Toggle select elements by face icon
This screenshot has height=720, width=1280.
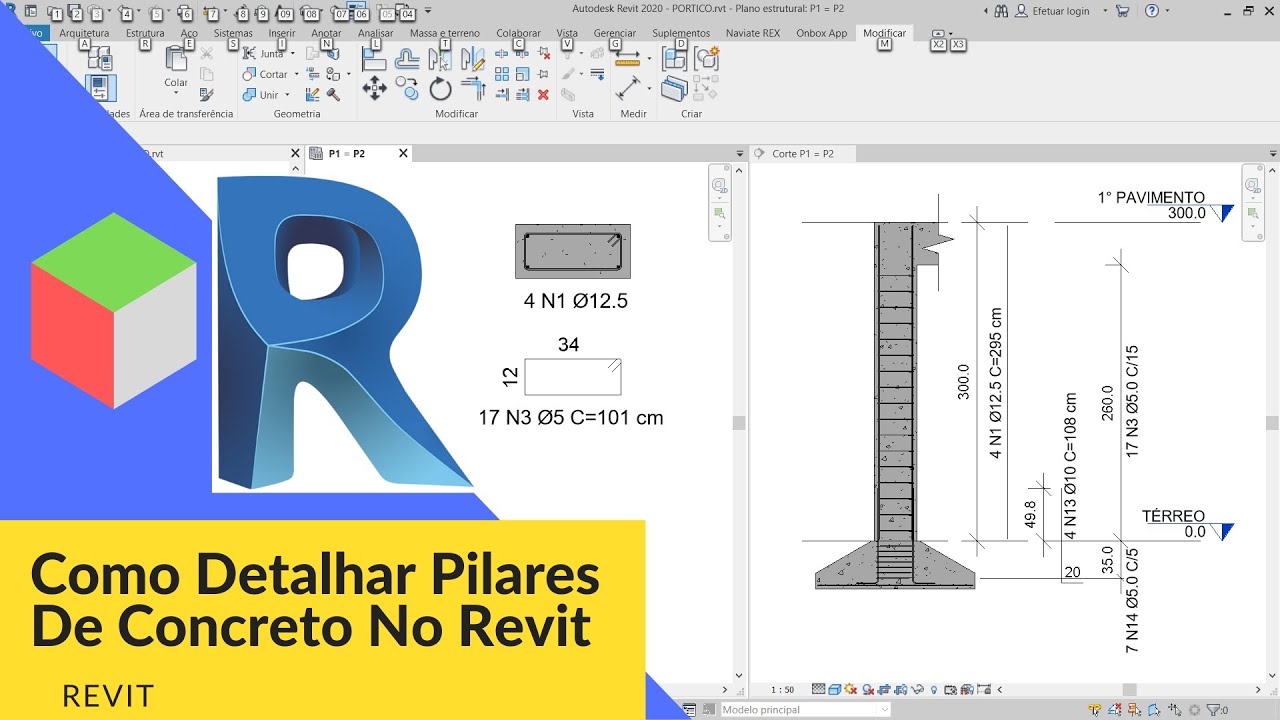(1154, 710)
